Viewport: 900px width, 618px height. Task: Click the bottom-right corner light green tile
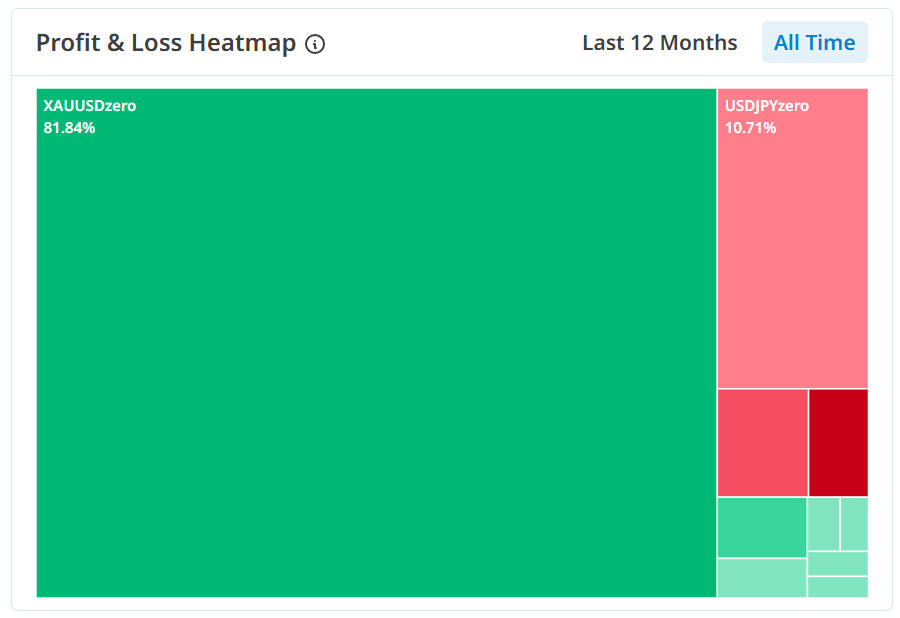point(838,587)
